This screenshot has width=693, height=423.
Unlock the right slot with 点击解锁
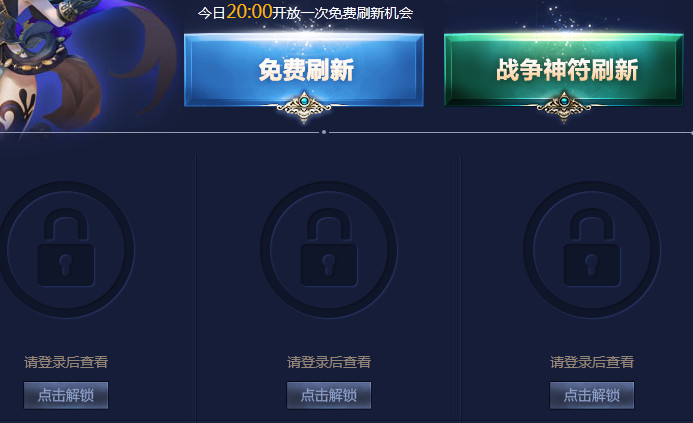(592, 395)
